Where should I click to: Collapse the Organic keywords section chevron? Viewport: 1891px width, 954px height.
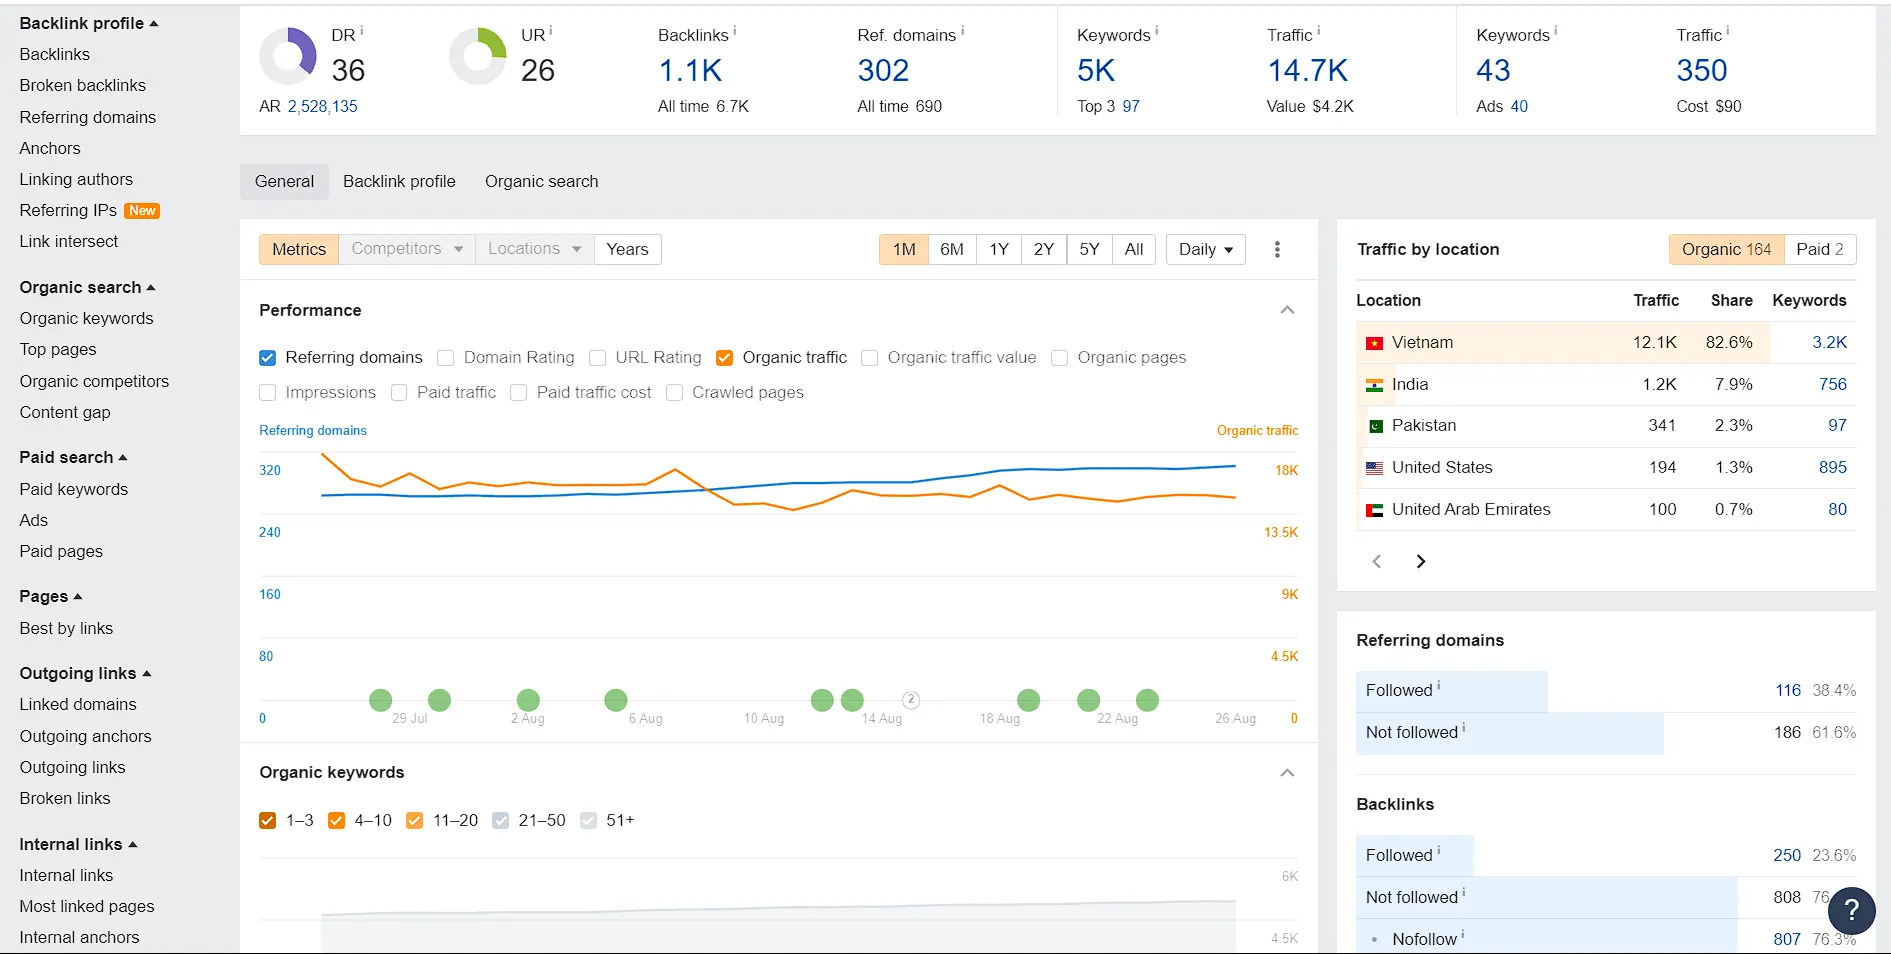tap(1287, 773)
